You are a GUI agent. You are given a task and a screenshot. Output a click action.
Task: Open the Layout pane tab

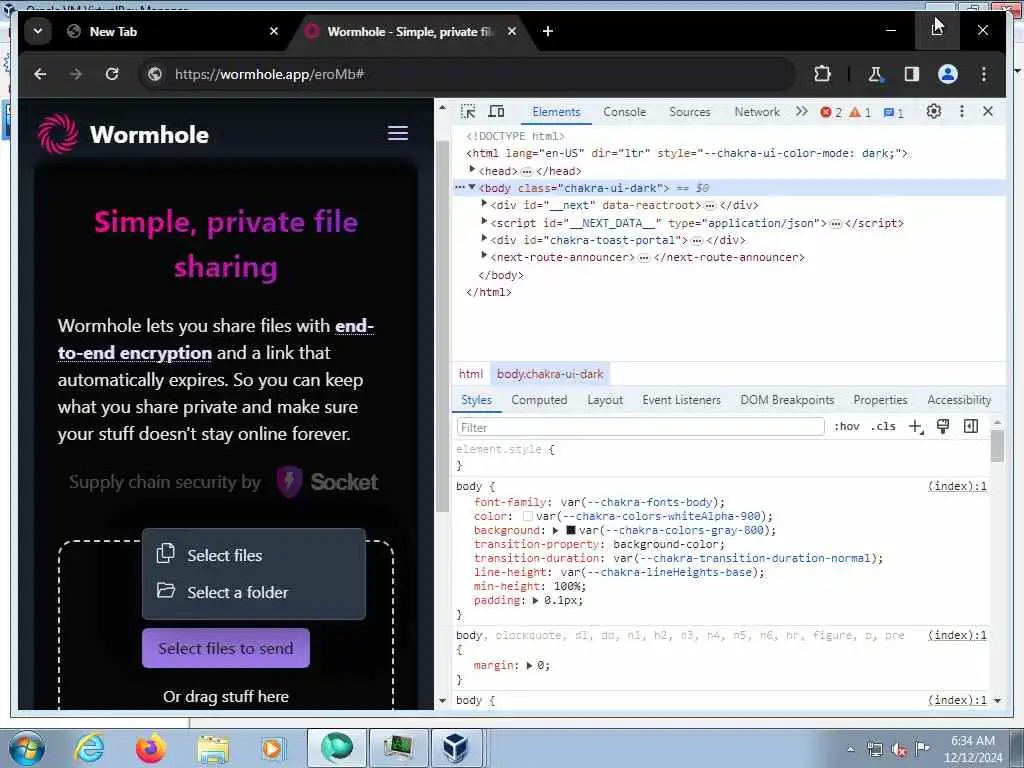click(605, 400)
